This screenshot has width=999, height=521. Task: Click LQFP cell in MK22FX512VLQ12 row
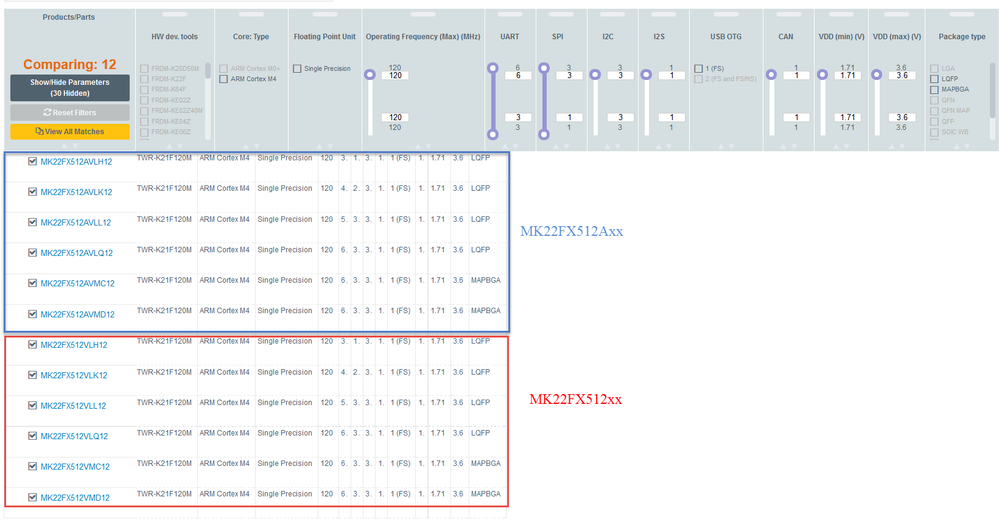pos(480,433)
